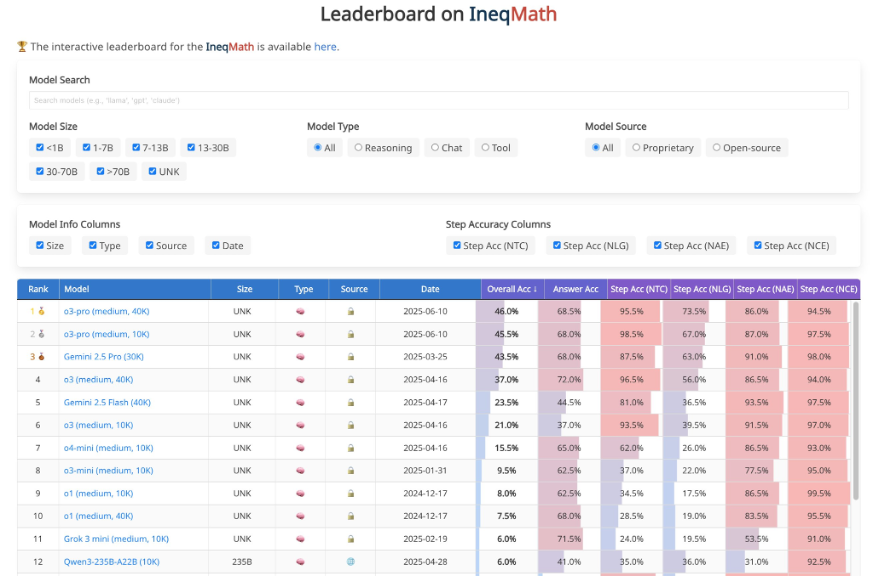
Task: Click the gold medal icon at rank 1
Action: click(41, 311)
